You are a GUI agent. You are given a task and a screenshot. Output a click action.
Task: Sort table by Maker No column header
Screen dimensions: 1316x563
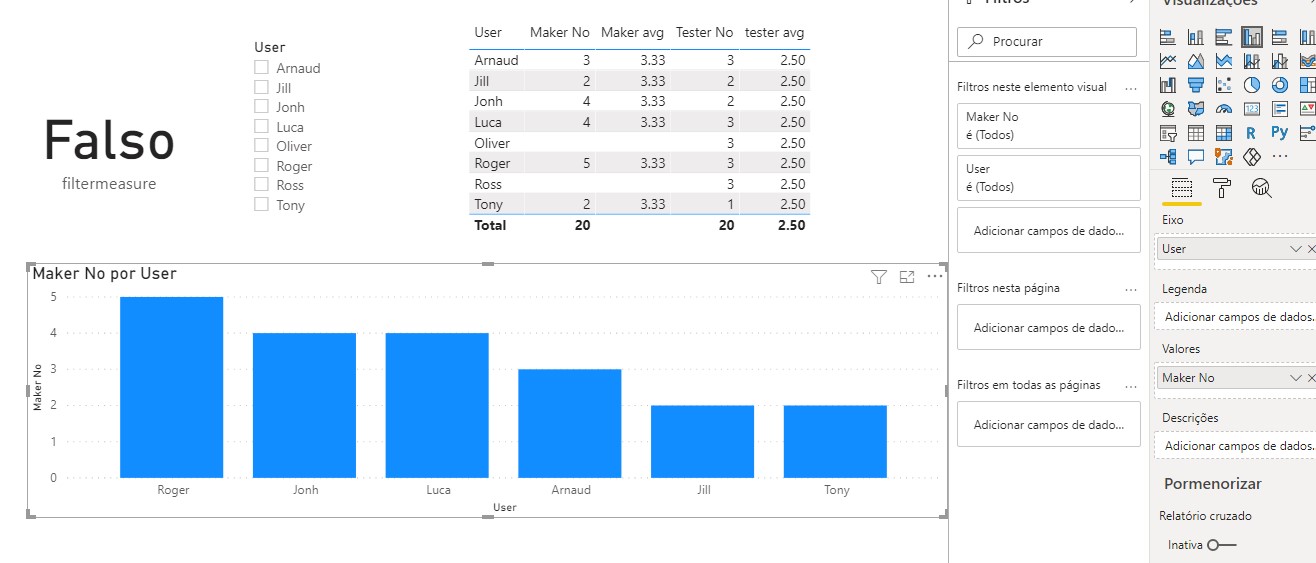point(559,33)
